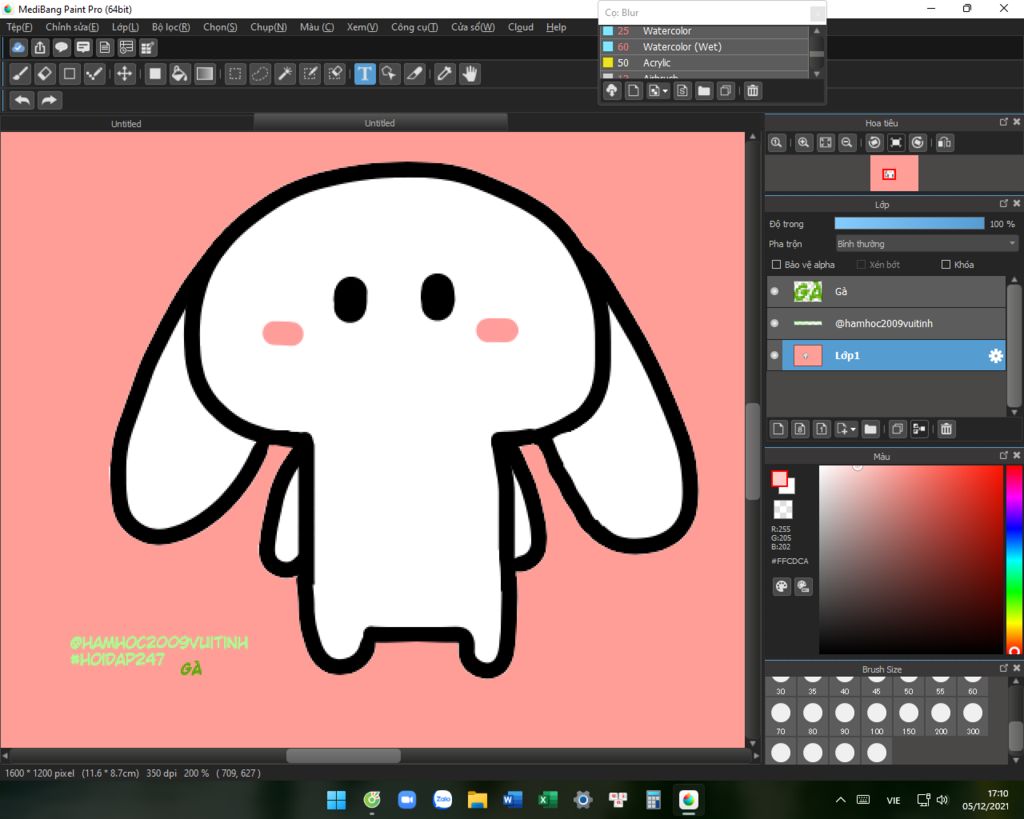Switch to the first Untitled tab
This screenshot has height=819, width=1024.
126,123
